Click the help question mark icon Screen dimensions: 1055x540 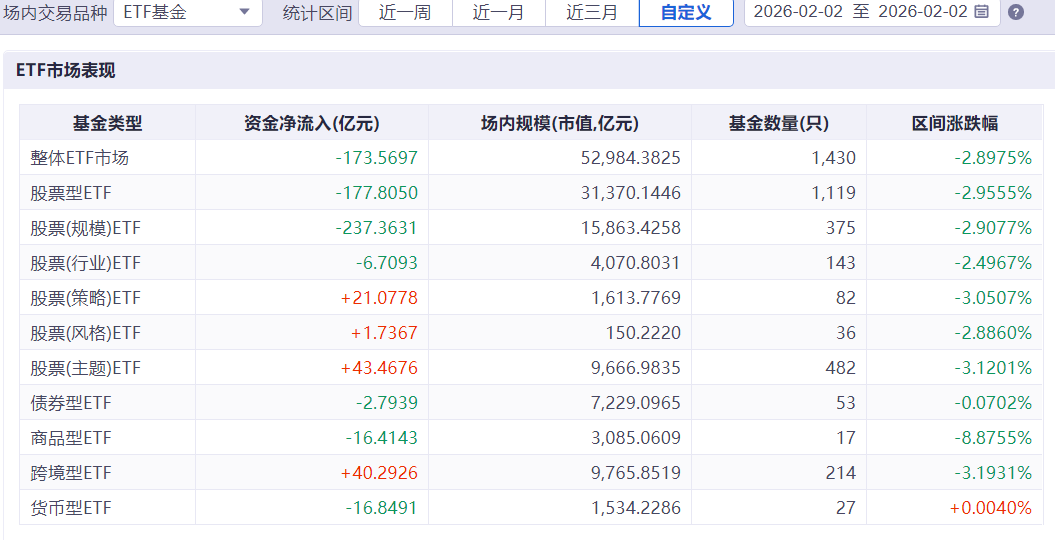coord(1016,12)
